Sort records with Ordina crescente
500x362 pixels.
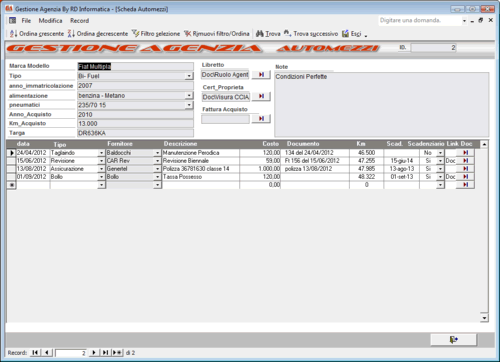37,34
